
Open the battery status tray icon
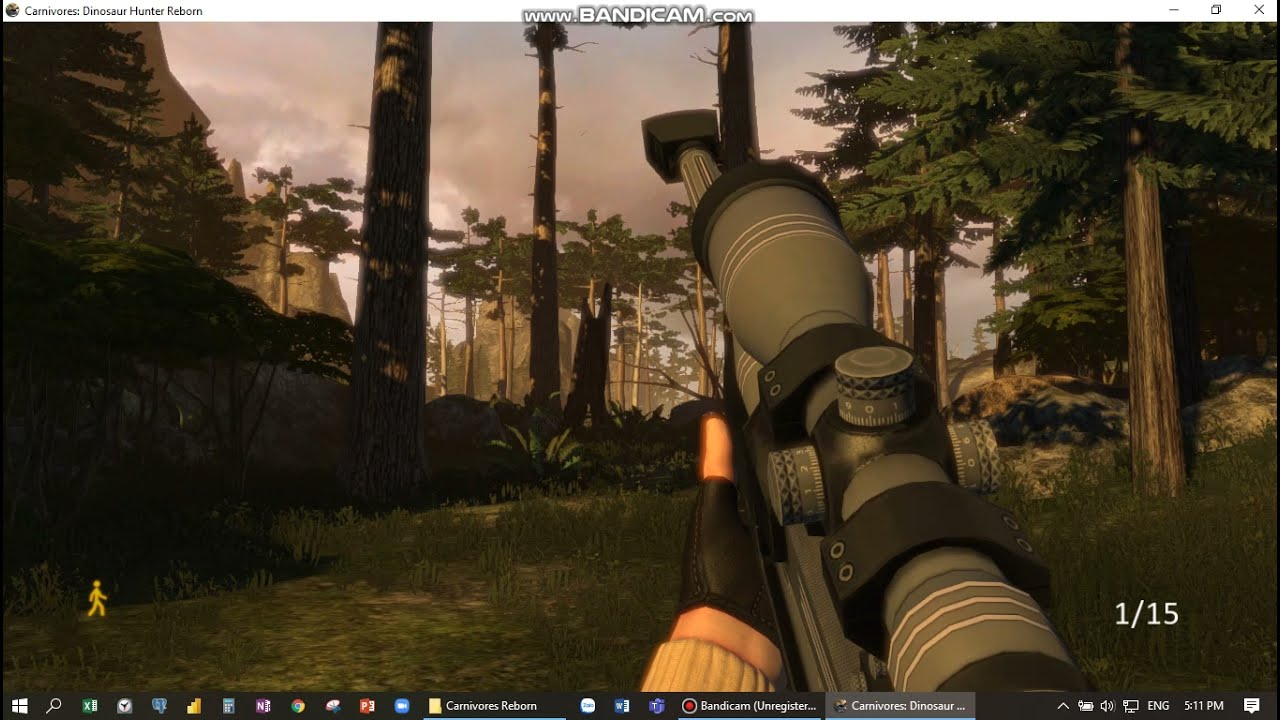click(1086, 705)
